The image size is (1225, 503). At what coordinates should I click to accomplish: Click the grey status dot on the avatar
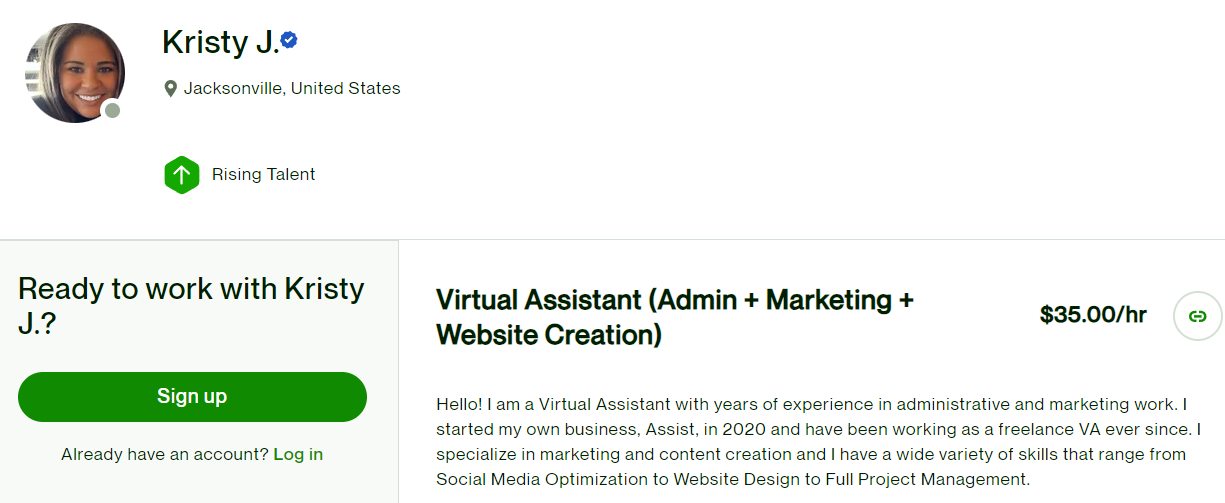click(x=112, y=110)
